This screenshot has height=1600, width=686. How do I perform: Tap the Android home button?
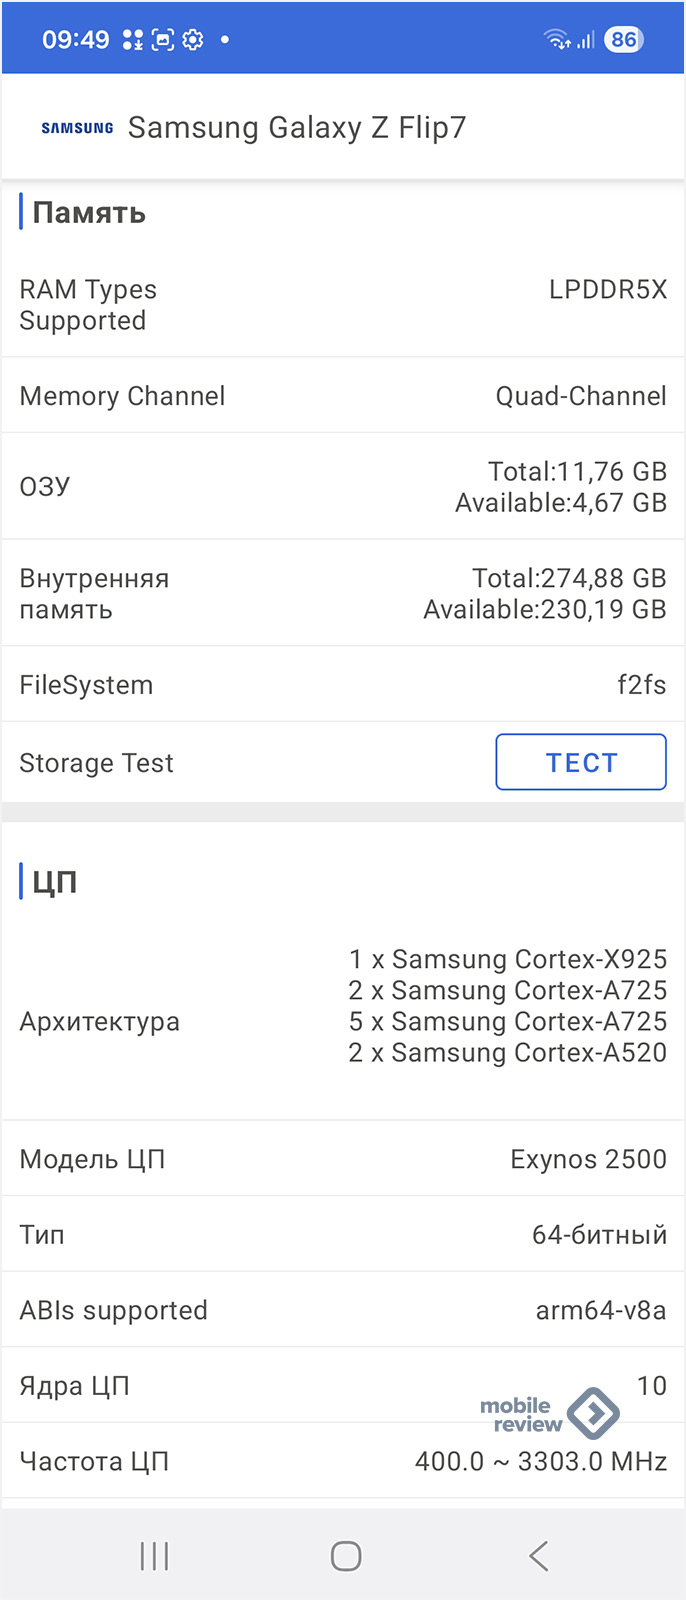tap(346, 1556)
